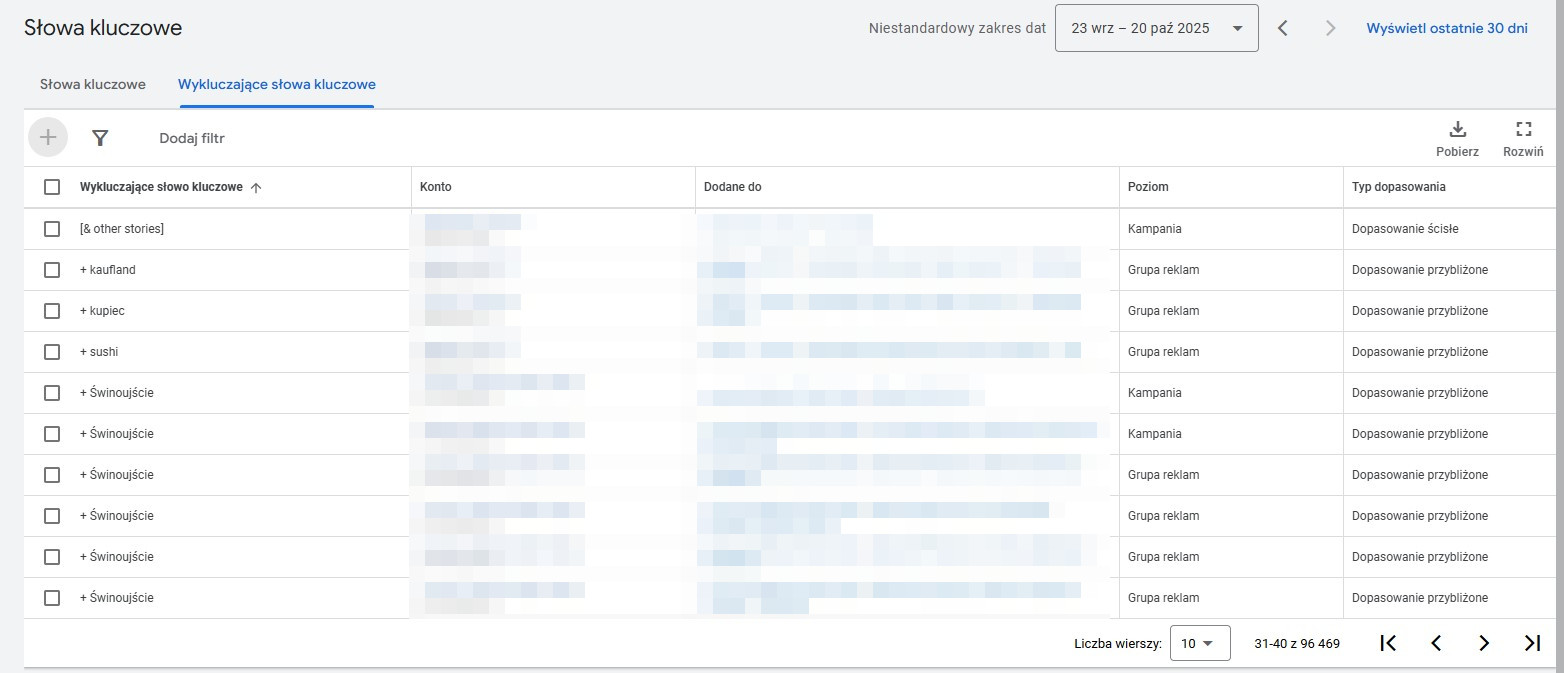Jump to last page of results
This screenshot has width=1564, height=673.
click(x=1532, y=643)
